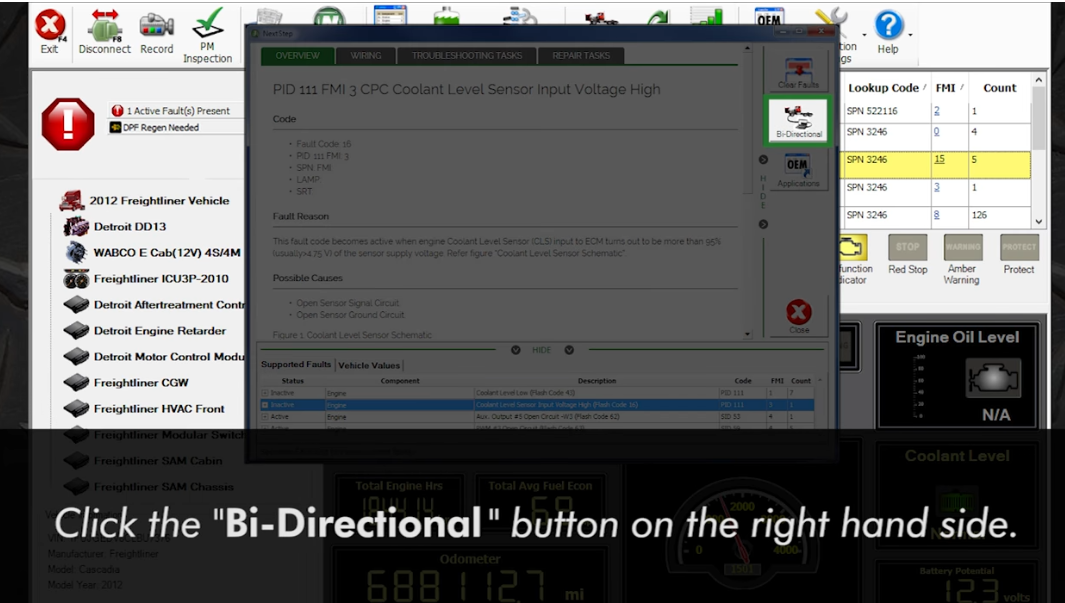The image size is (1065, 603).
Task: Click the red Close button in dialog
Action: 799,316
